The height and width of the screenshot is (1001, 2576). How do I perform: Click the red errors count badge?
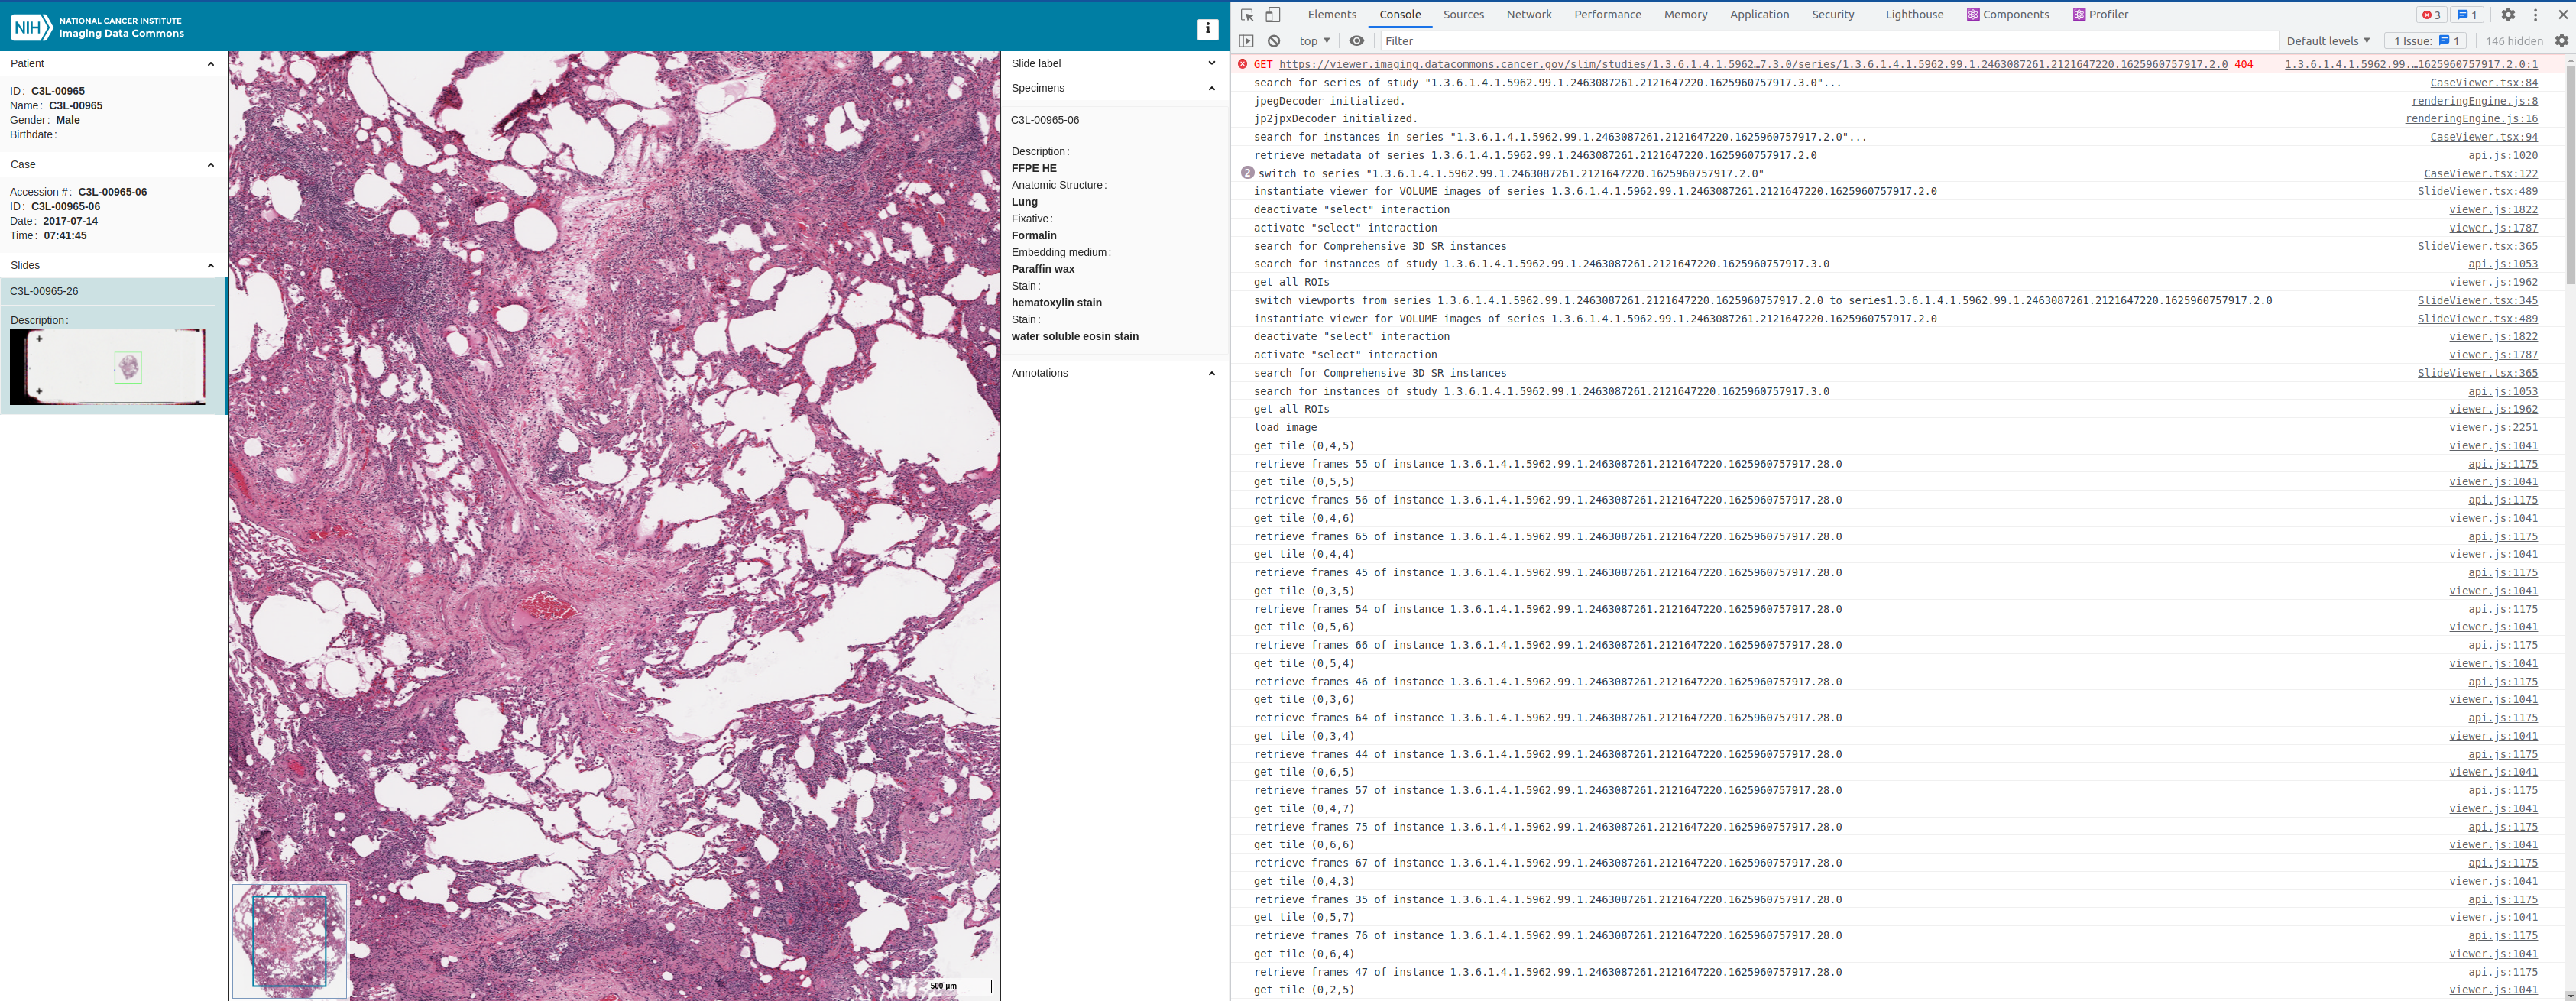(2431, 15)
